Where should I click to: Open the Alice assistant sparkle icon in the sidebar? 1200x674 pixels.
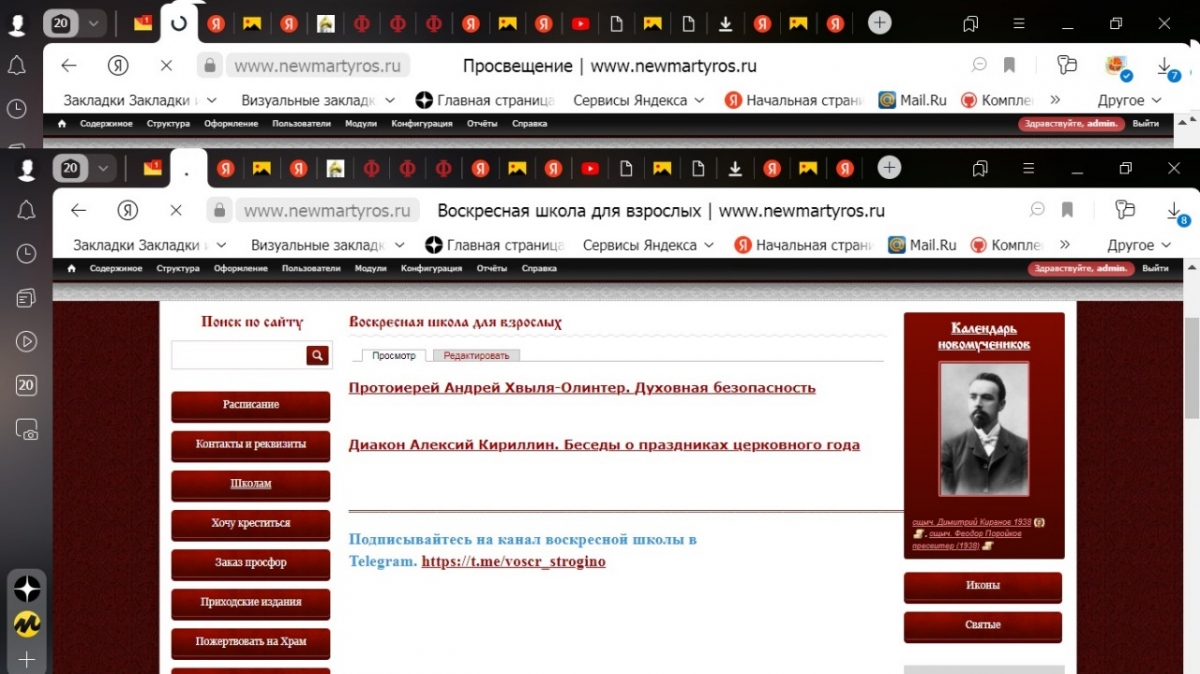[x=27, y=589]
